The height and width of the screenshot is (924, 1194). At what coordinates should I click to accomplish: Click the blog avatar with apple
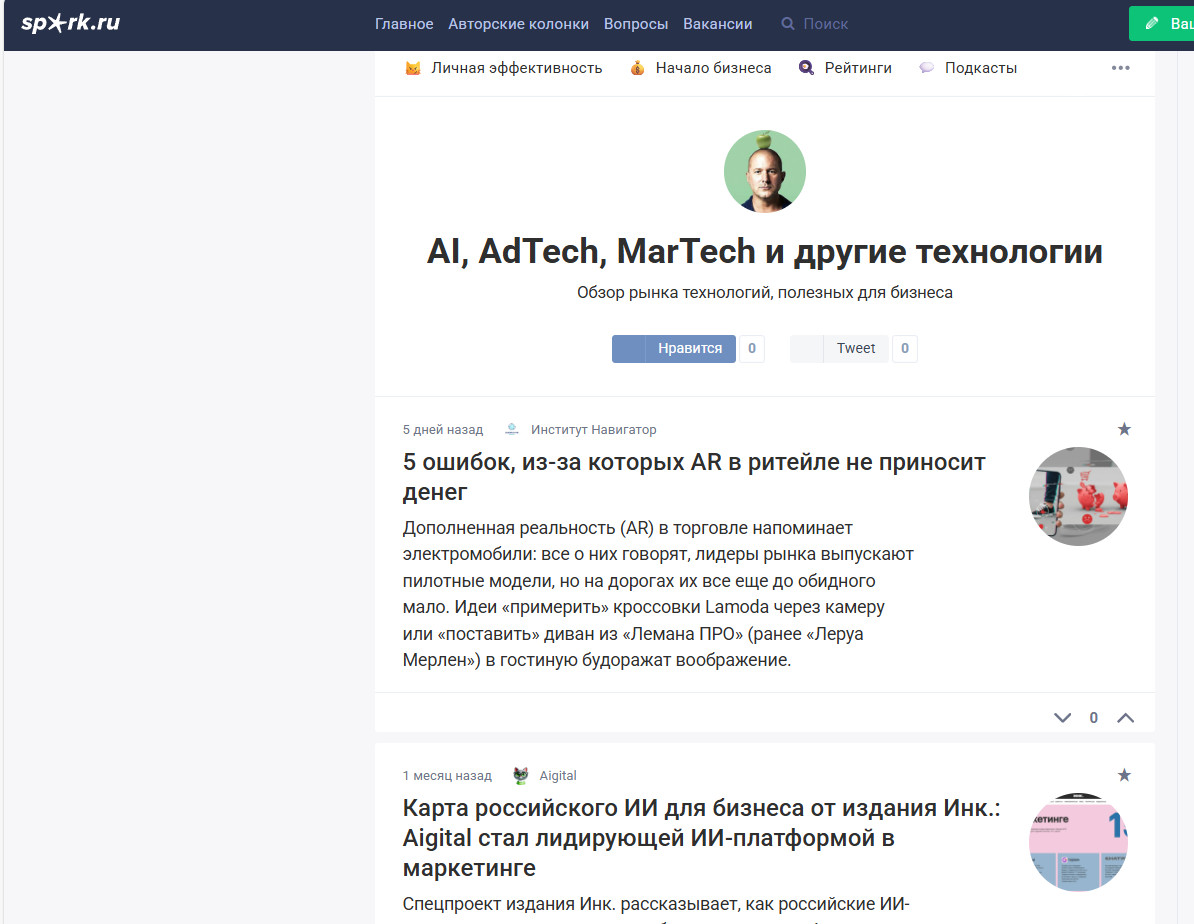click(x=765, y=171)
